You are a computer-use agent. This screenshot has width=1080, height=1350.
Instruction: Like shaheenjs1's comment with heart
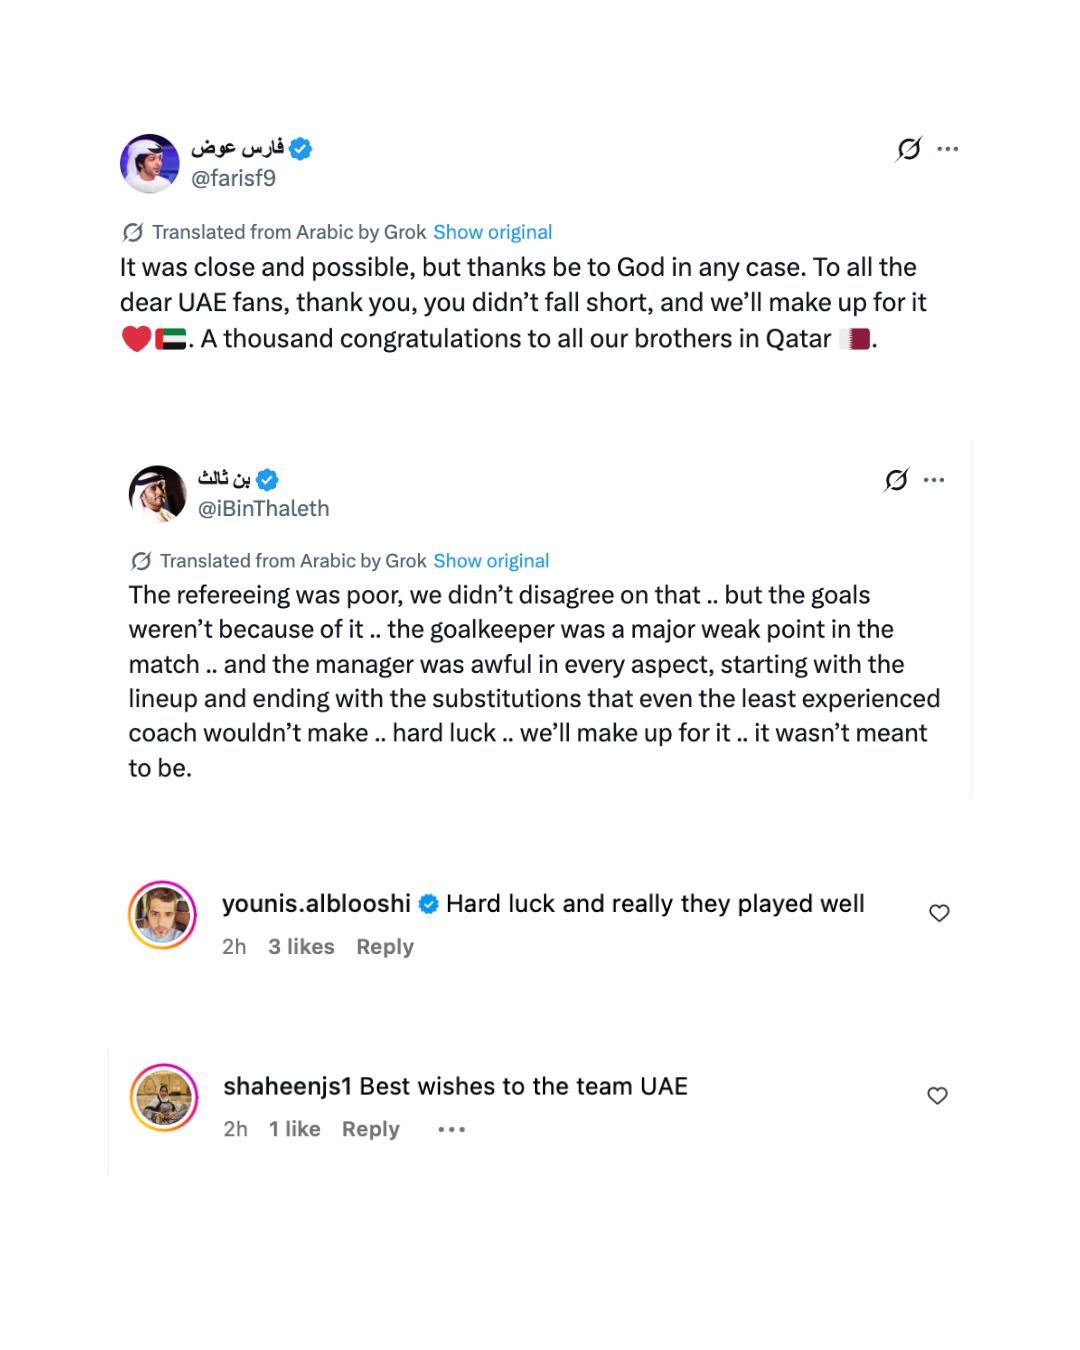(x=937, y=1096)
